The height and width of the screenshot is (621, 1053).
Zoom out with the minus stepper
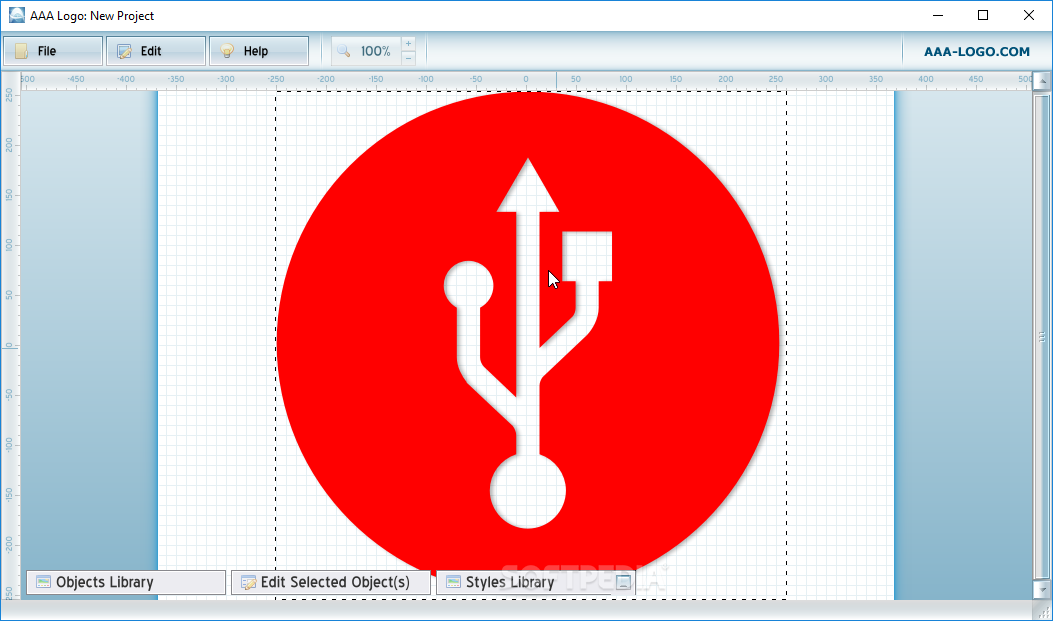click(408, 59)
